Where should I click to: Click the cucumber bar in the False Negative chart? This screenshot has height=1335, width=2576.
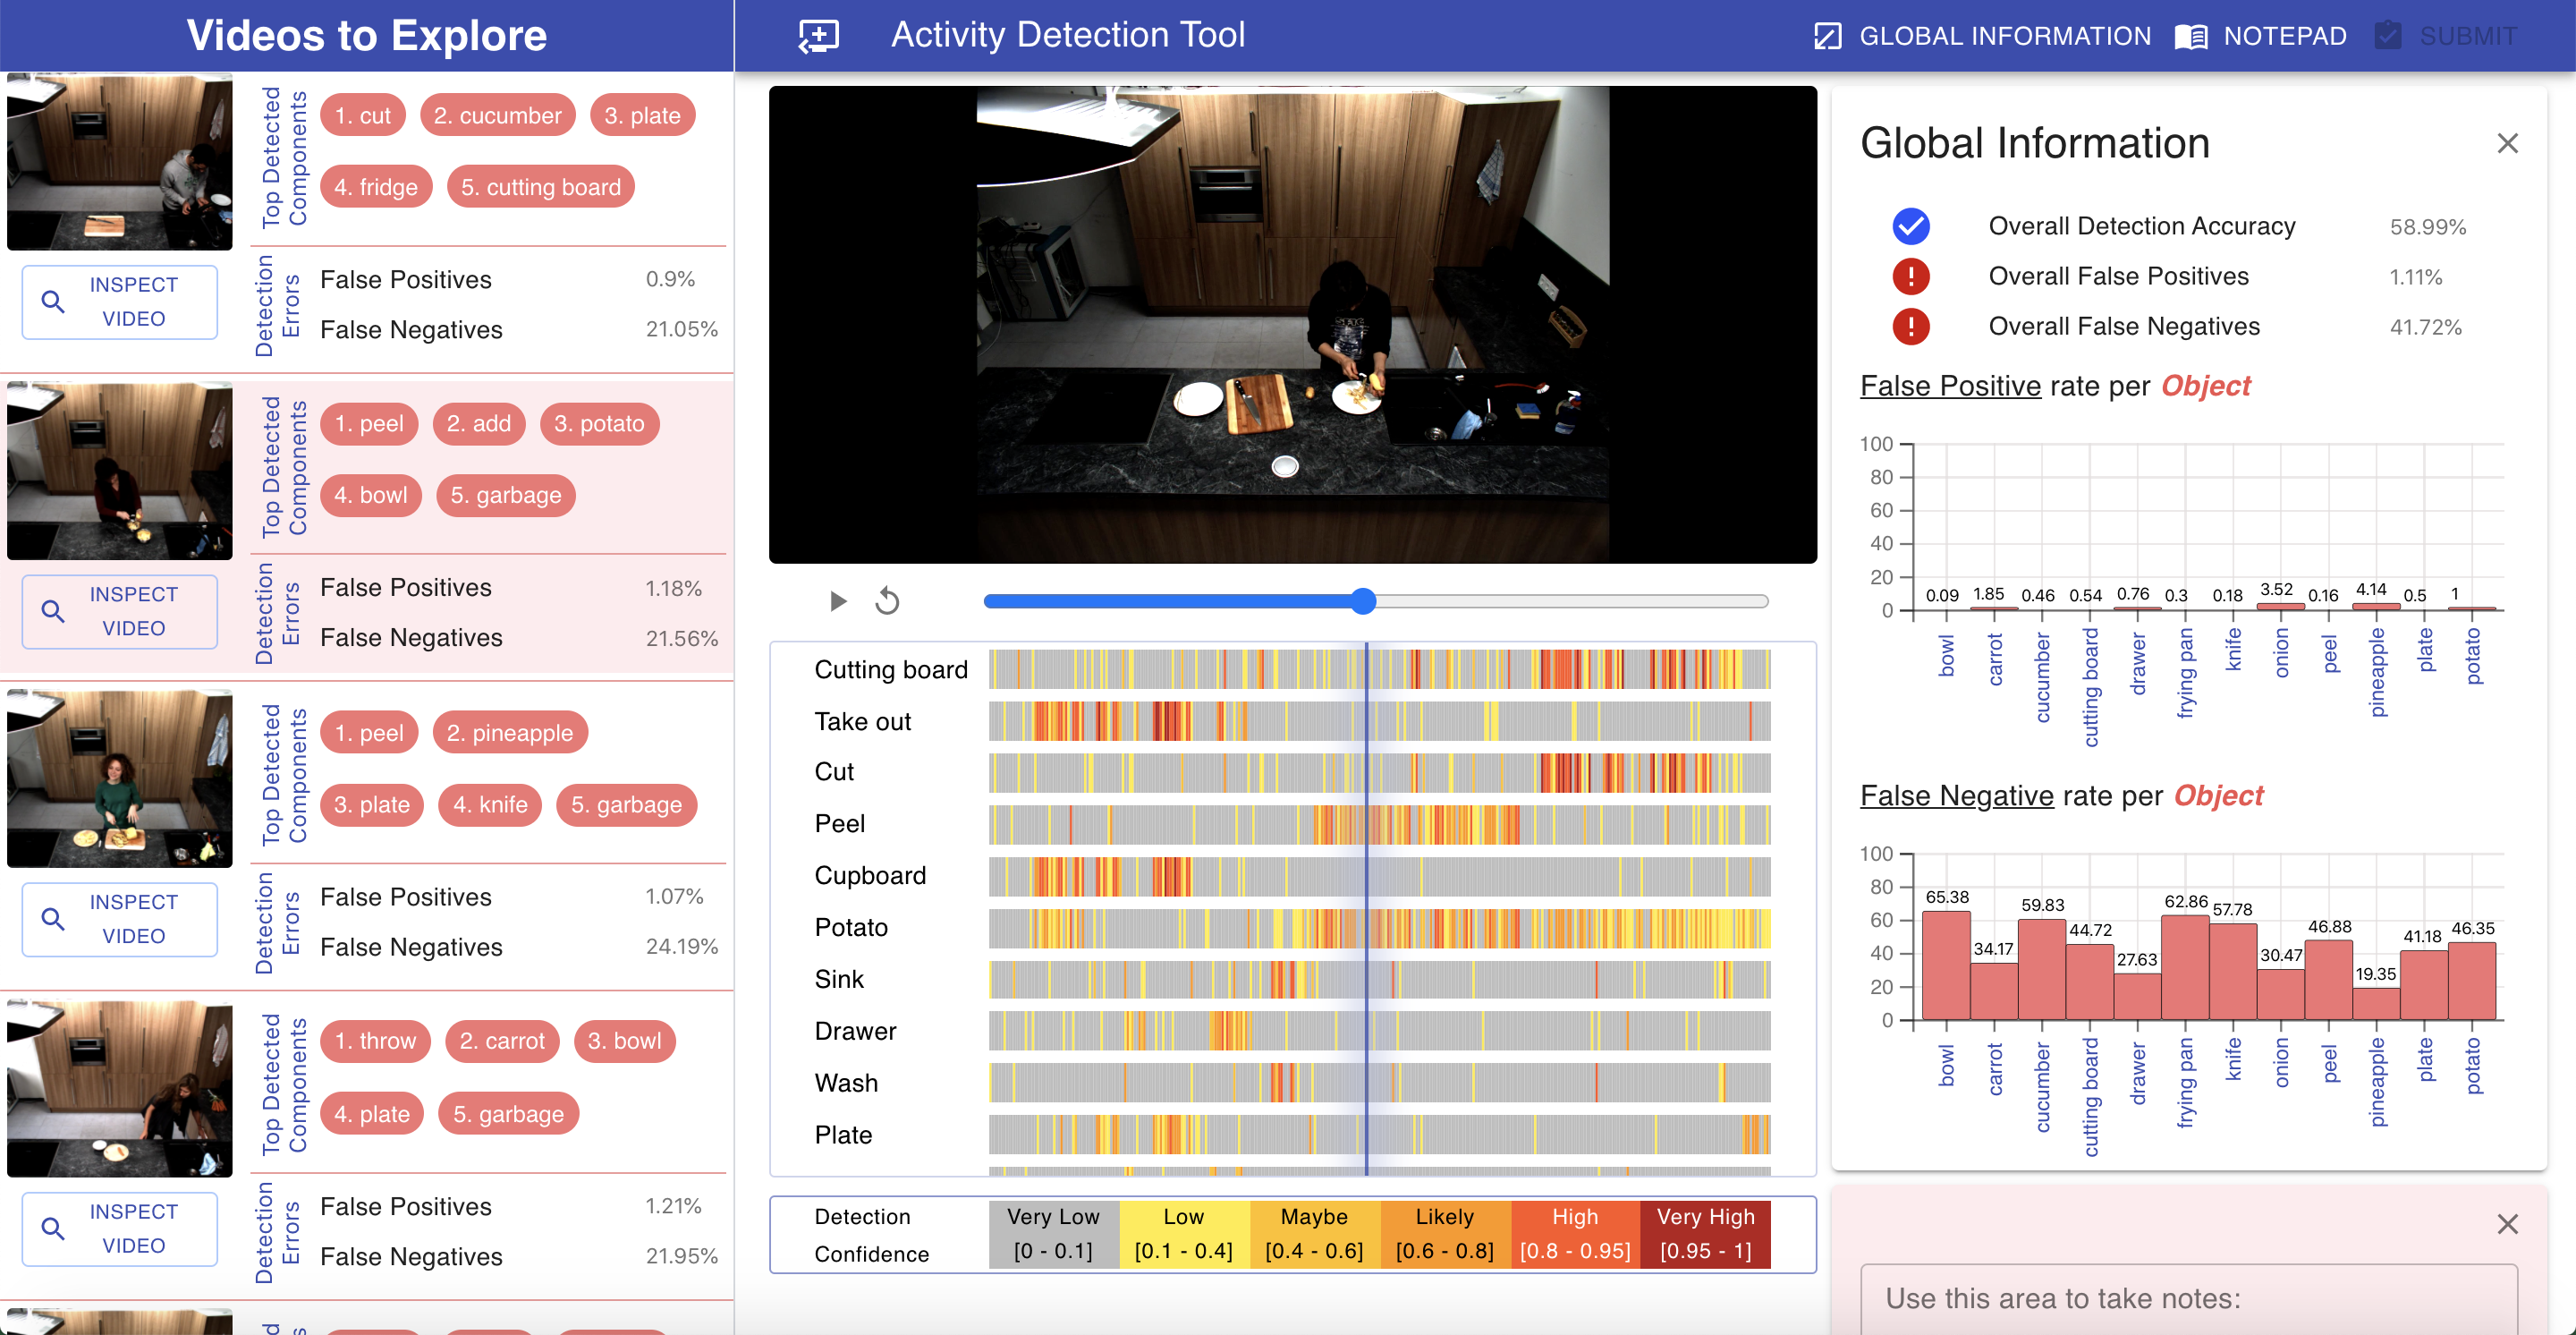[x=2042, y=970]
